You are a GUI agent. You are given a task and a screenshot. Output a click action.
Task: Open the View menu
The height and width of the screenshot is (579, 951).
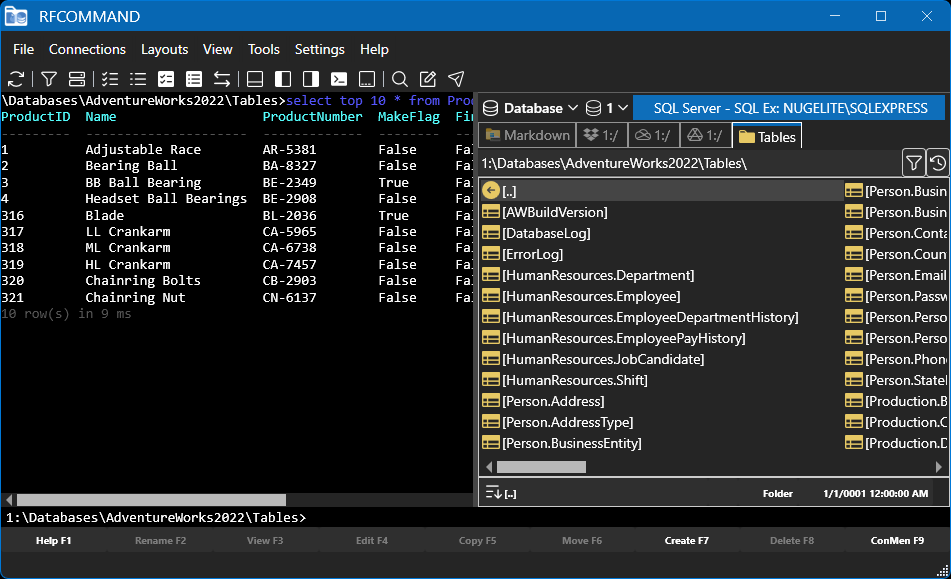tap(218, 49)
